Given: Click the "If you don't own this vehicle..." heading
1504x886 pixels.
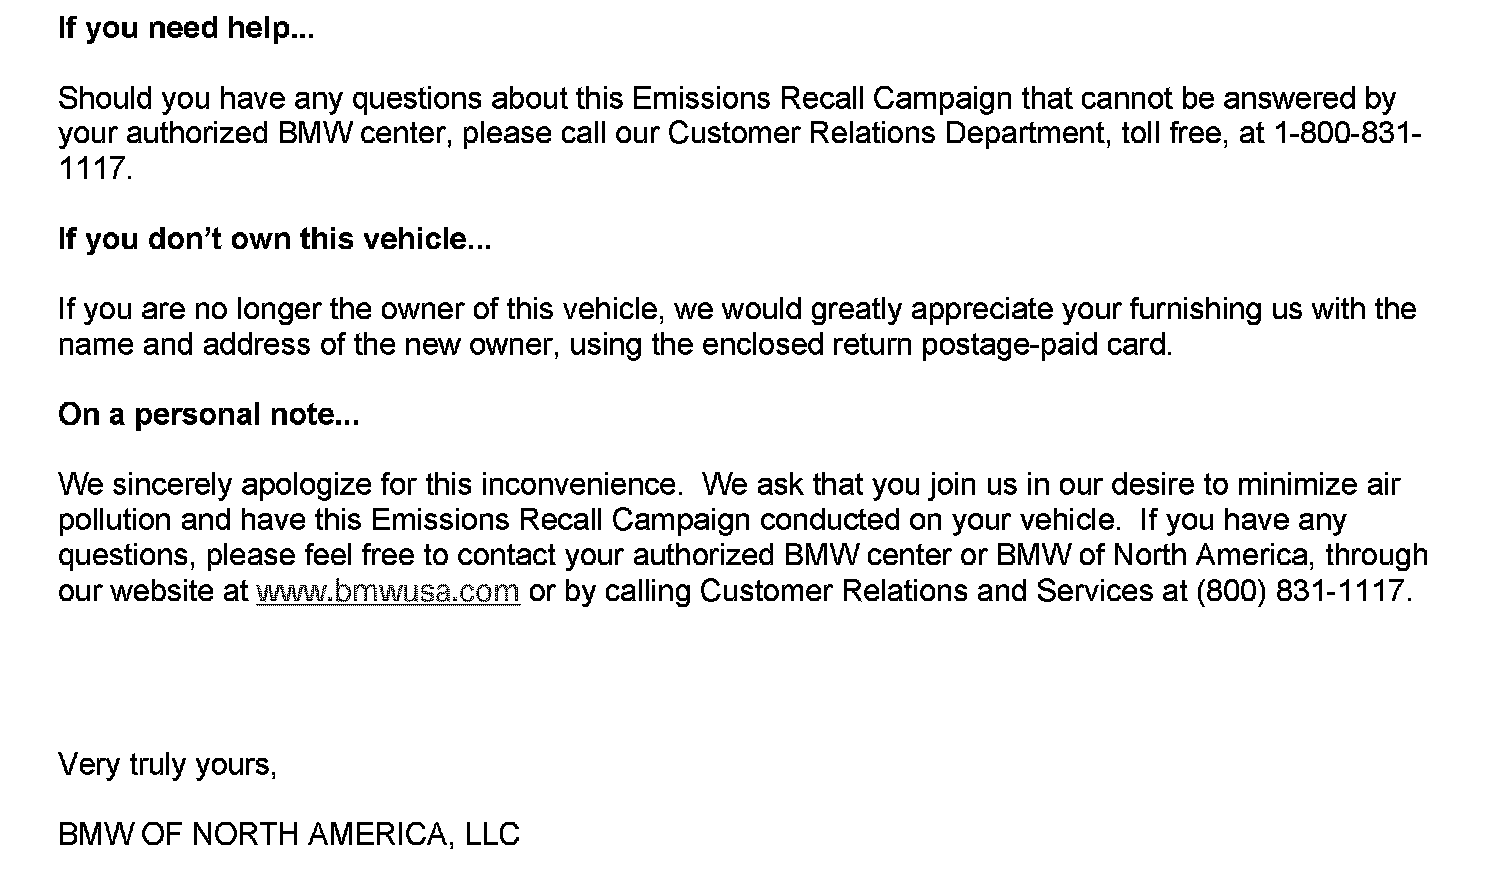Looking at the screenshot, I should click(x=274, y=239).
